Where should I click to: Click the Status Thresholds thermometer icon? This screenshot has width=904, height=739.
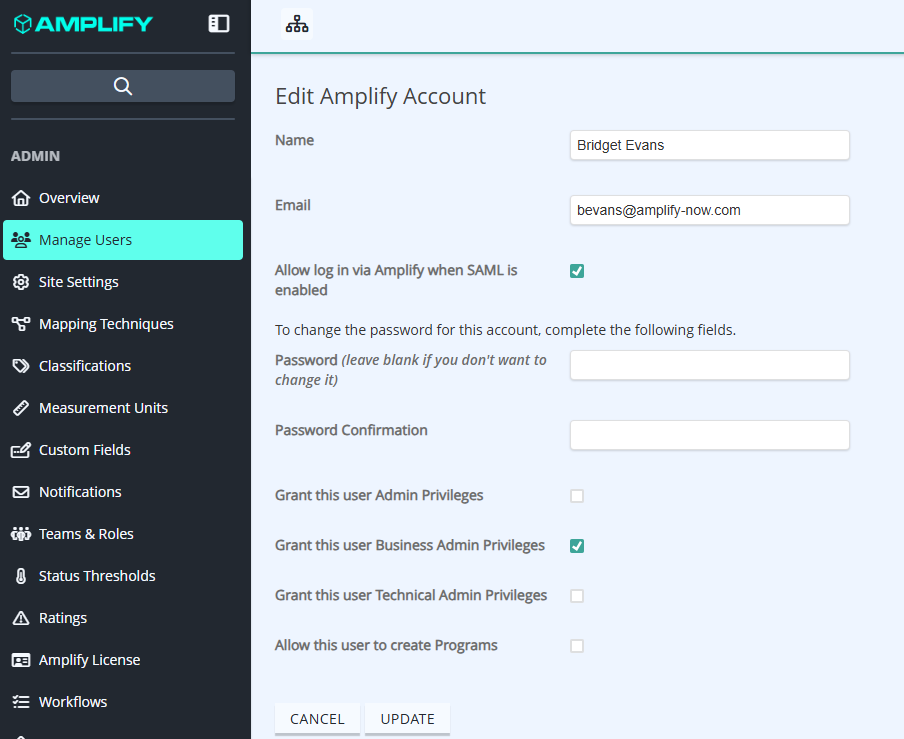(x=21, y=576)
